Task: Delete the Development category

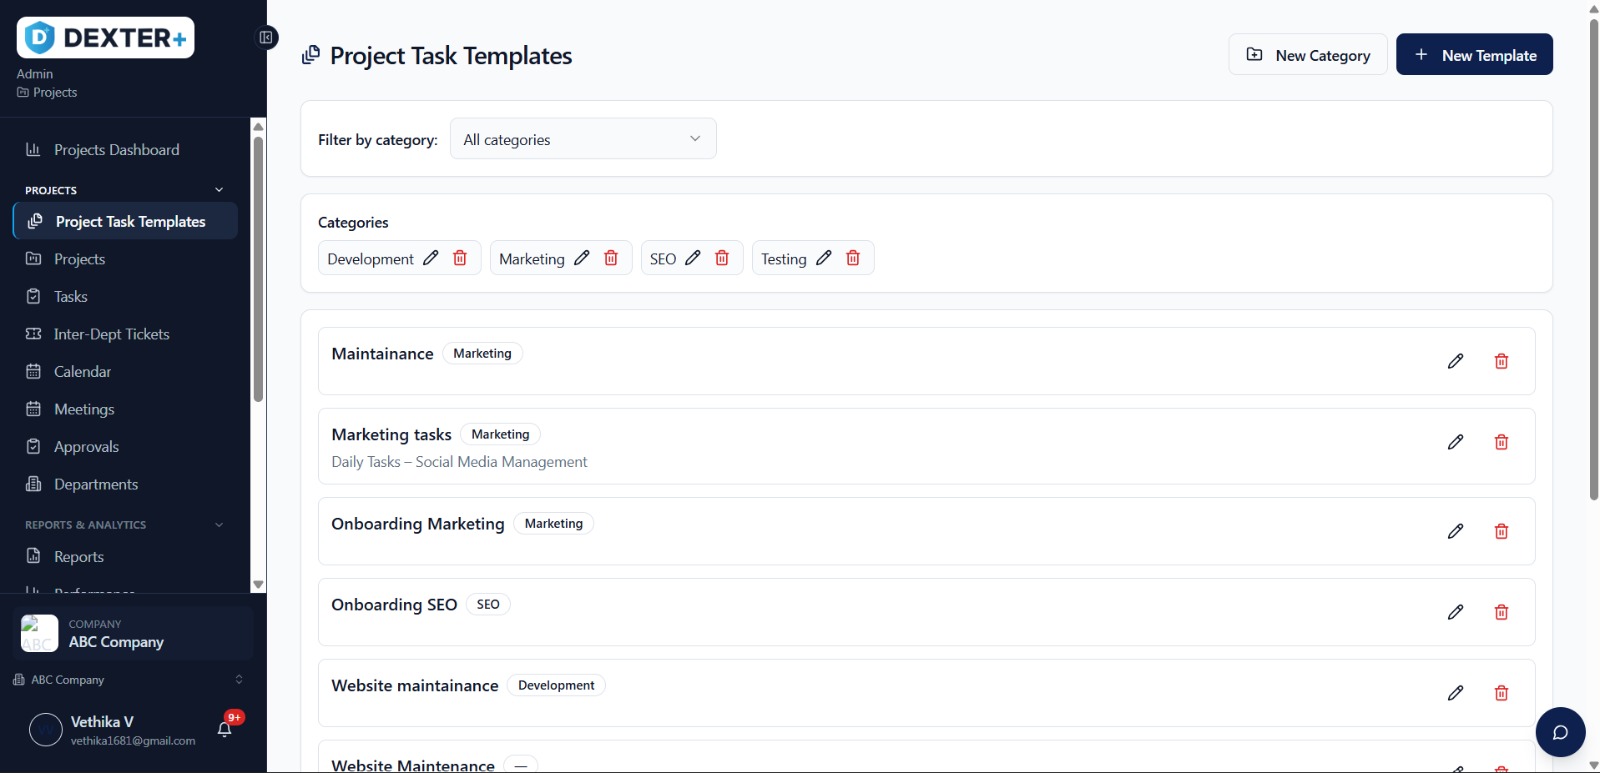Action: [x=460, y=258]
